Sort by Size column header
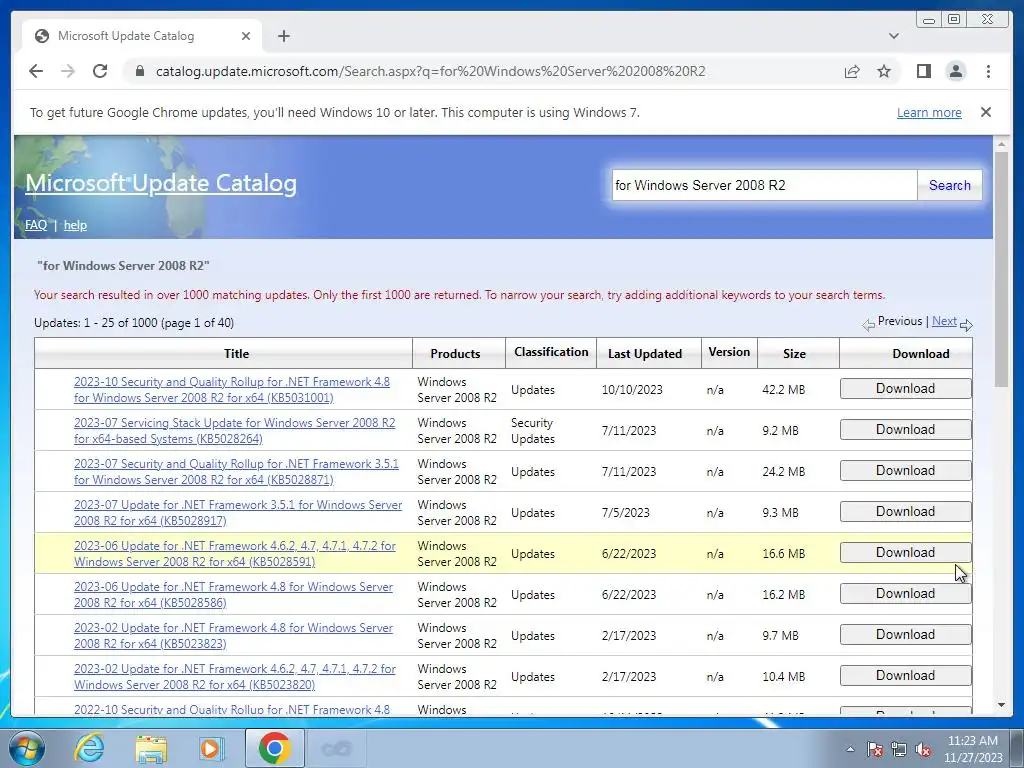This screenshot has width=1024, height=768. 794,353
